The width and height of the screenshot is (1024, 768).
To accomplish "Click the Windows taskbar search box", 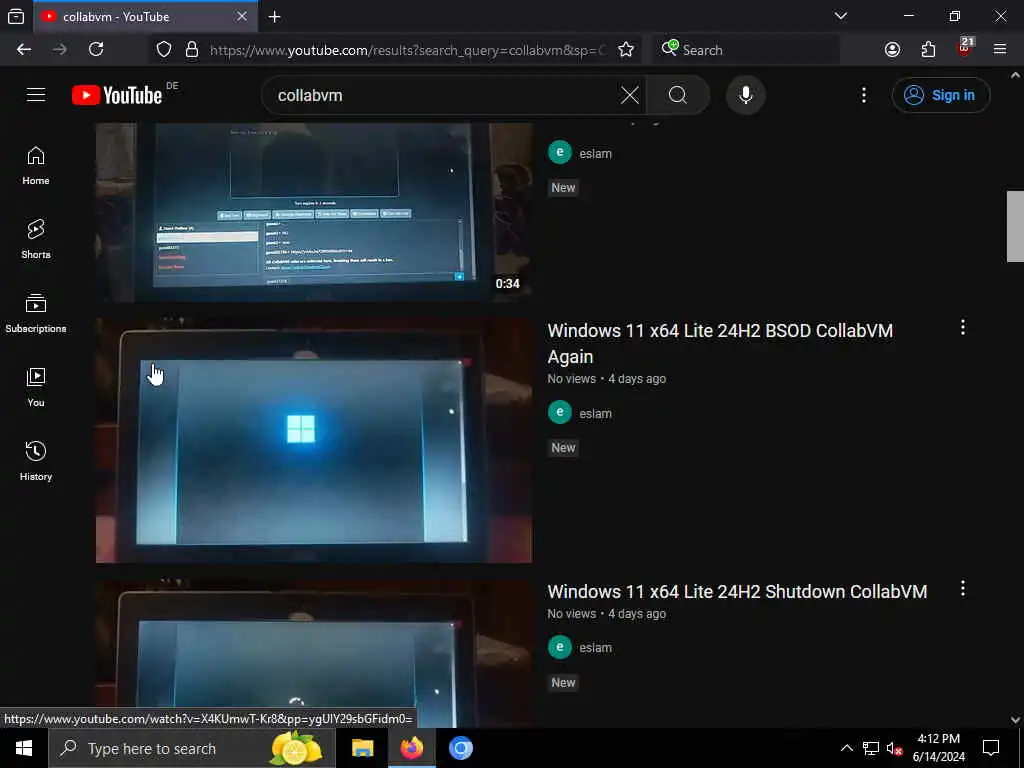I will point(191,748).
